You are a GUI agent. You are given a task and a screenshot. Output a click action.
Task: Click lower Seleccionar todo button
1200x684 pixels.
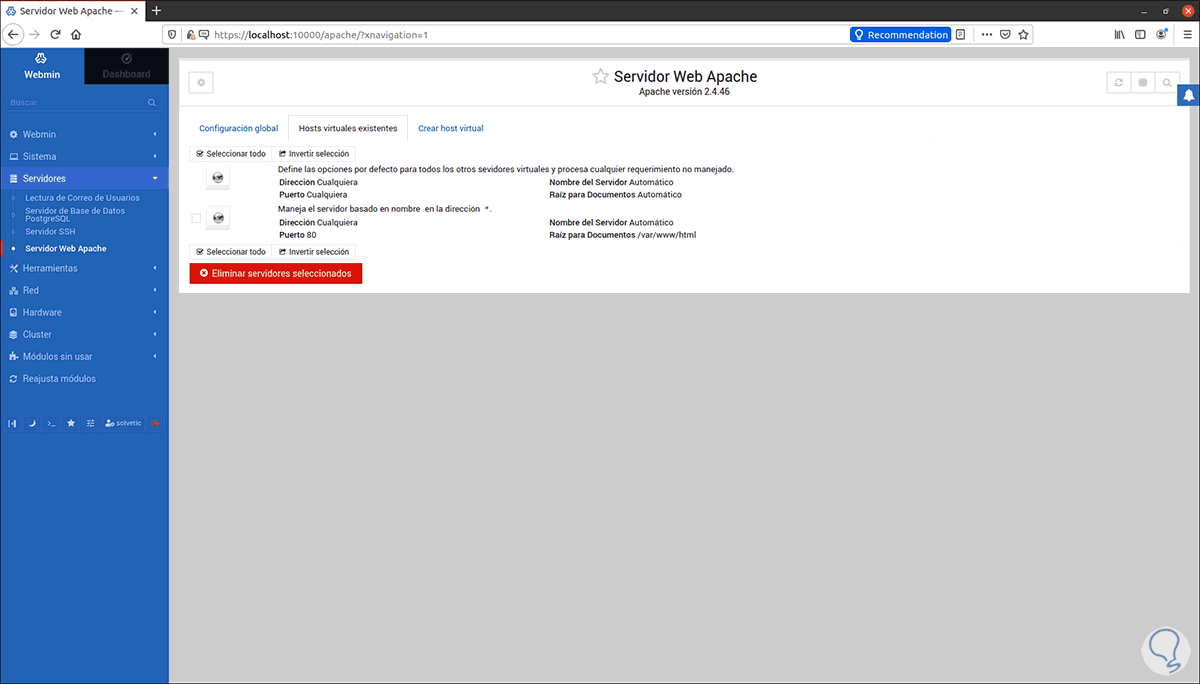coord(231,252)
